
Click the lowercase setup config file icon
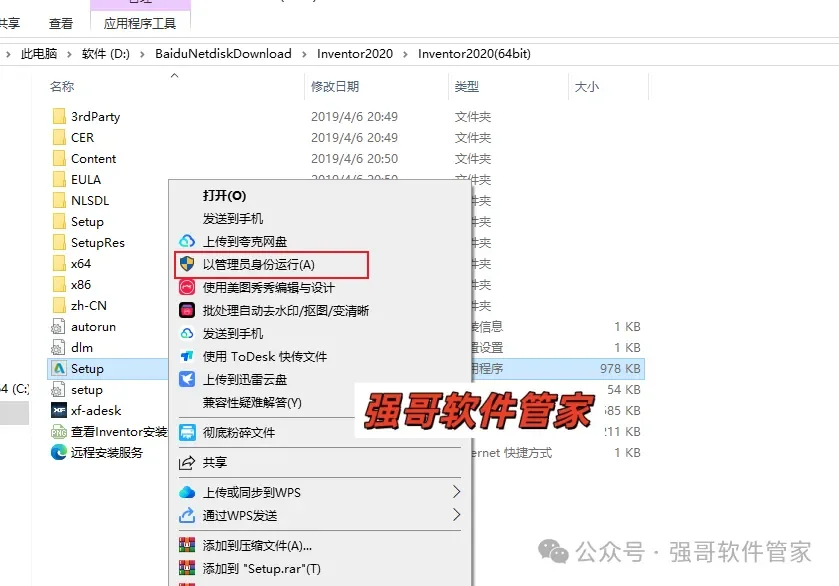point(58,390)
